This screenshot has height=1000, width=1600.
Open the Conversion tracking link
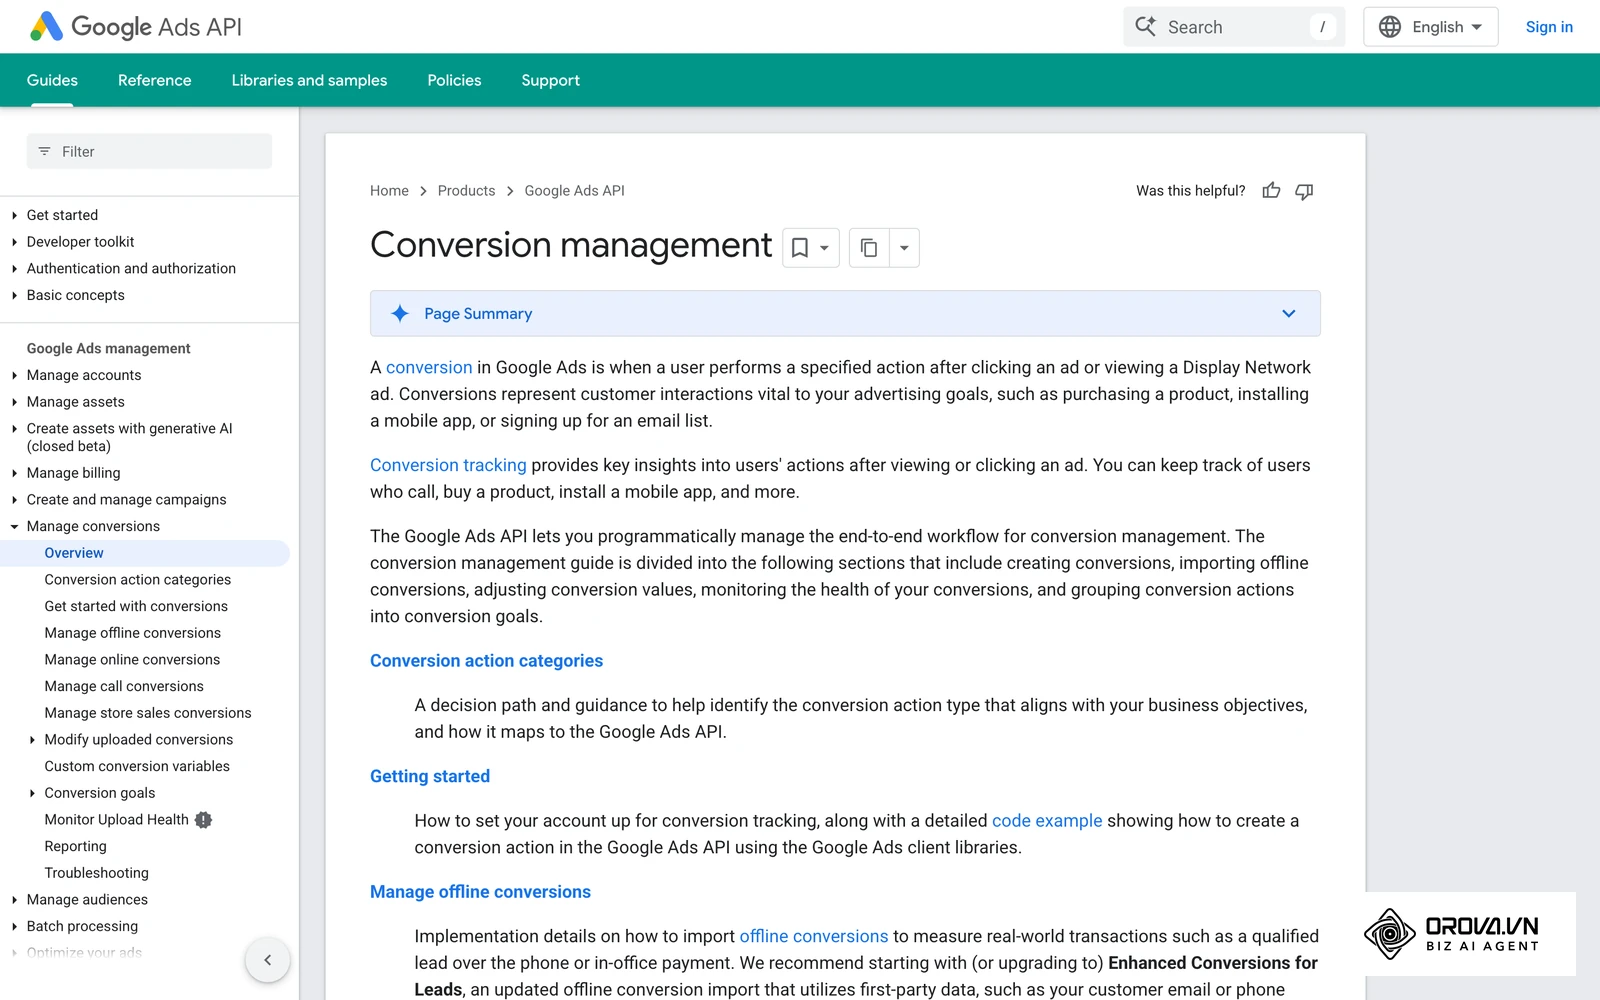click(448, 465)
